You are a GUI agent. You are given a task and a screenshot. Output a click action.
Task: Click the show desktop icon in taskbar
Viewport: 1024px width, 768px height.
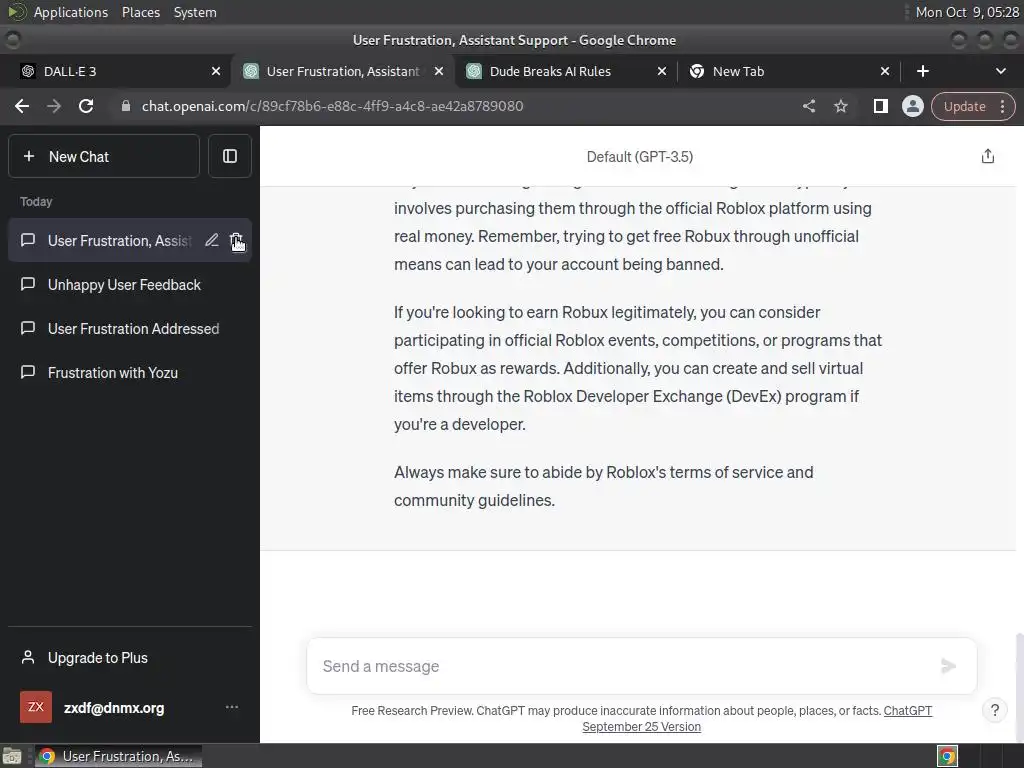pos(12,756)
